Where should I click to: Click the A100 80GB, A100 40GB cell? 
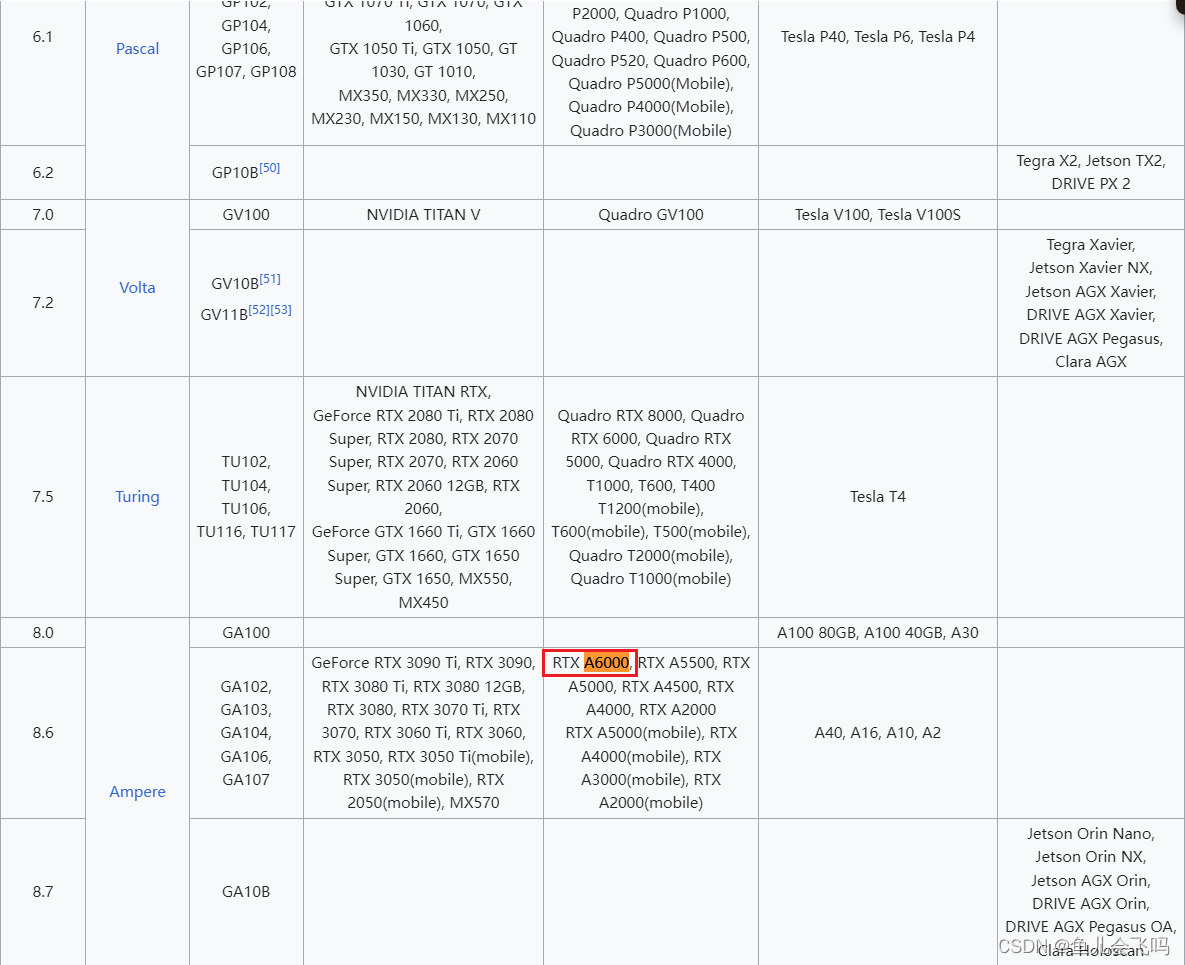point(877,633)
